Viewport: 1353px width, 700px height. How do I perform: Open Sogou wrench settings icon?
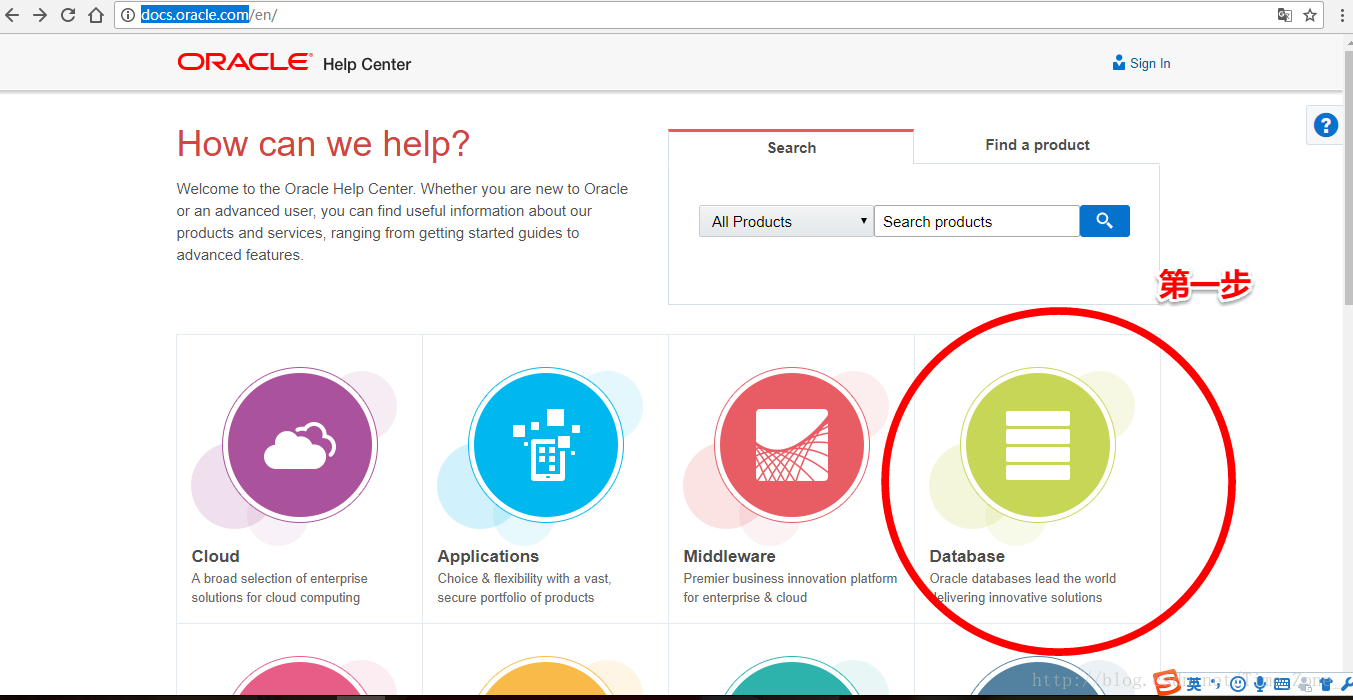1345,684
